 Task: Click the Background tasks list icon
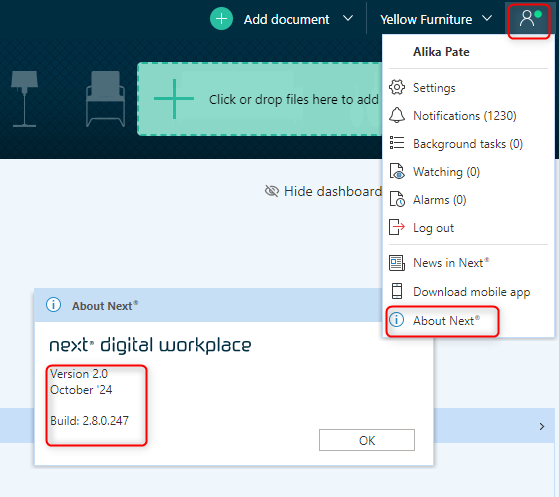coord(397,143)
